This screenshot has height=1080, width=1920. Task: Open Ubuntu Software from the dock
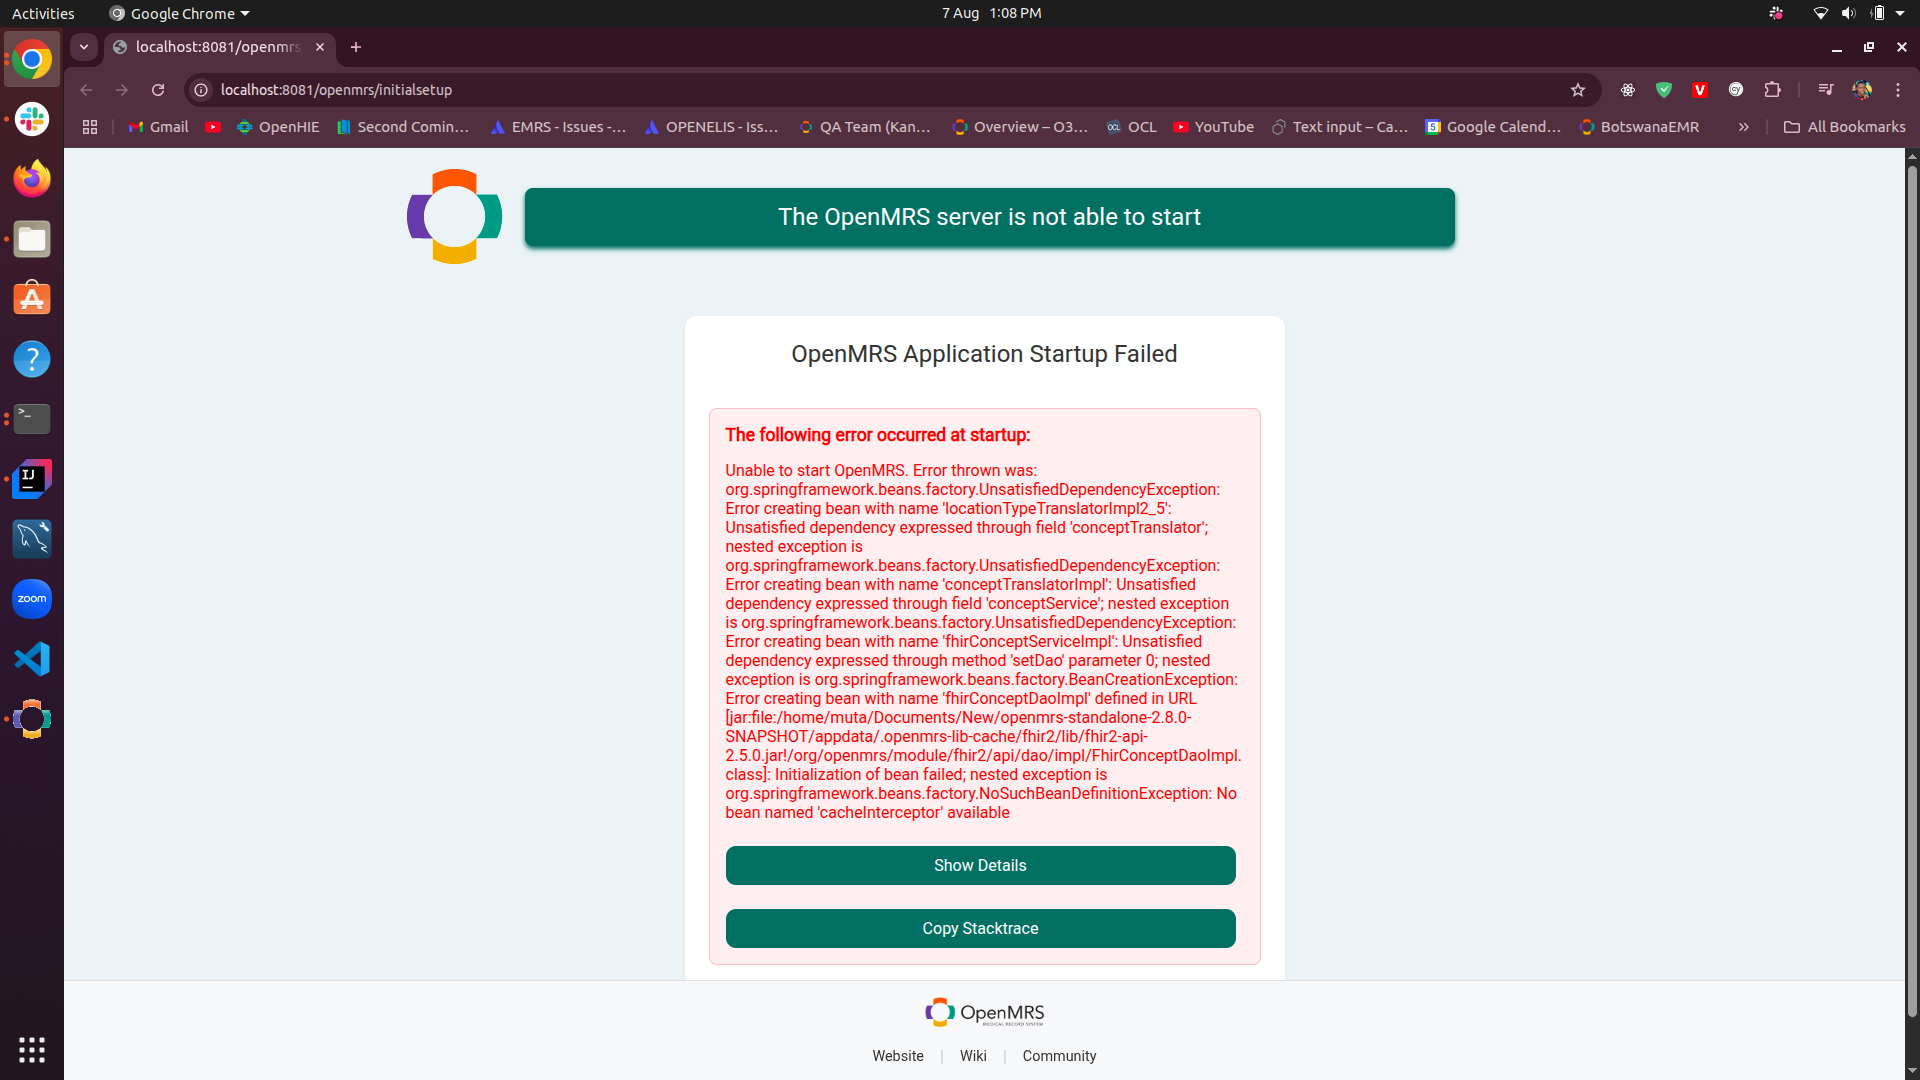click(32, 299)
